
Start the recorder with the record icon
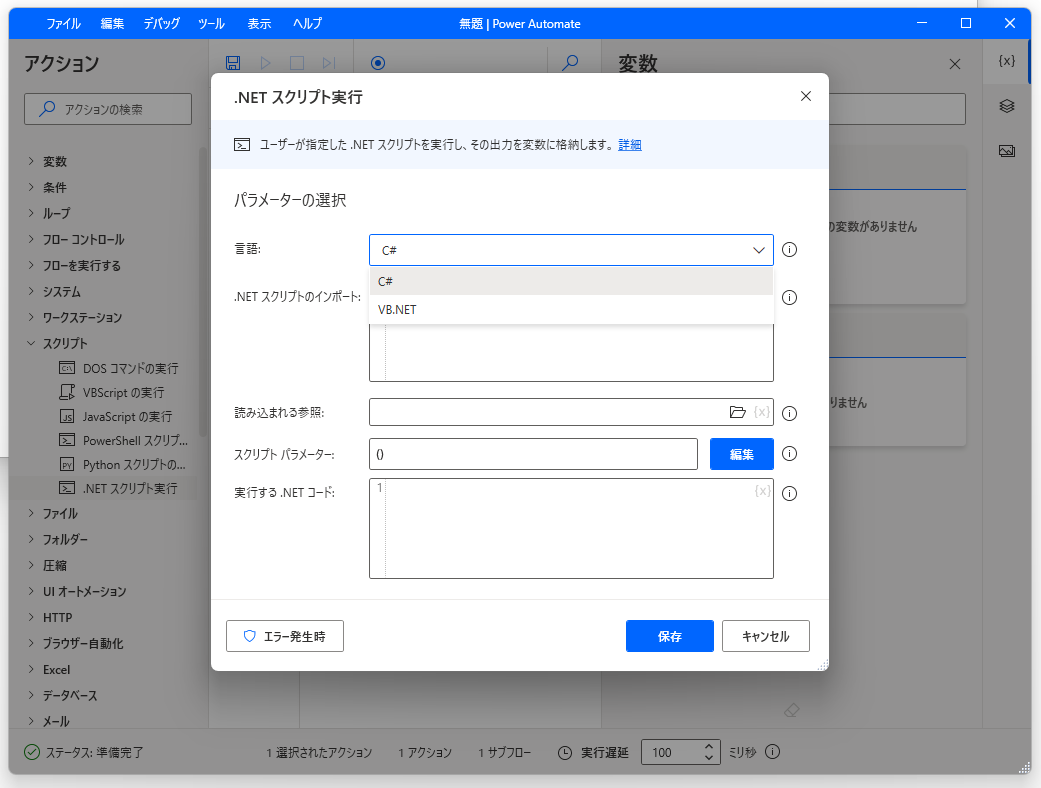click(378, 62)
